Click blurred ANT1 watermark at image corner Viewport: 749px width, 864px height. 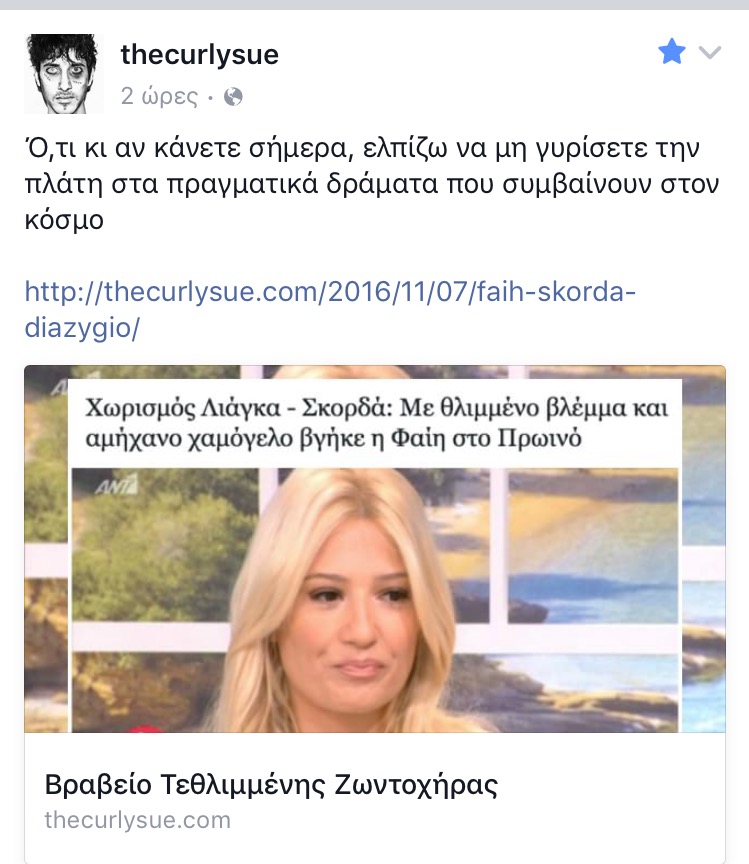pyautogui.click(x=60, y=387)
